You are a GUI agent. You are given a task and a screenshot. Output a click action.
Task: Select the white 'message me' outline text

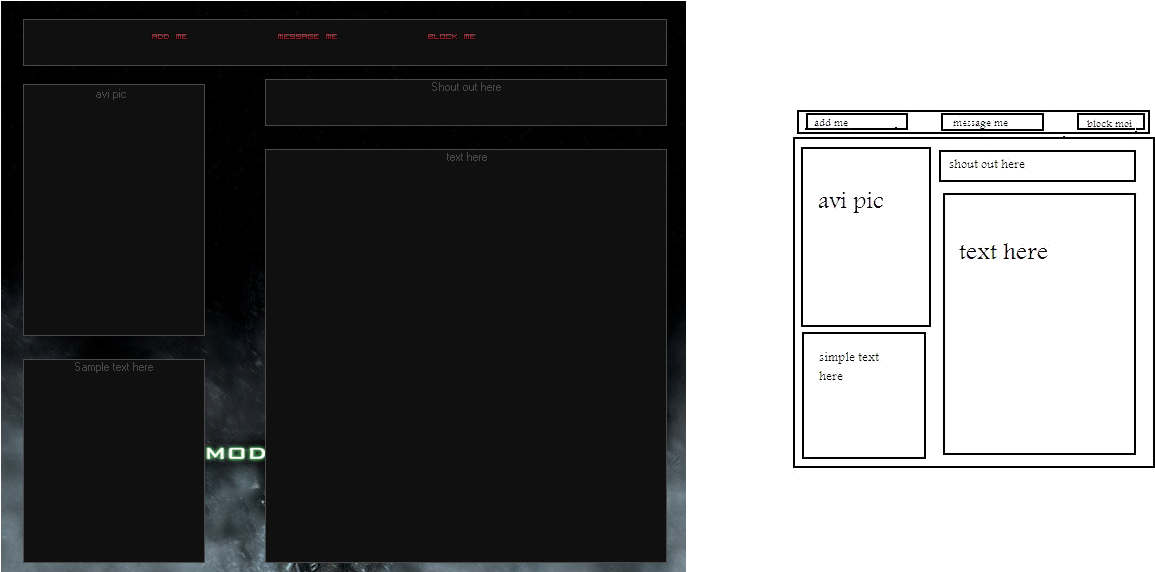pyautogui.click(x=980, y=123)
